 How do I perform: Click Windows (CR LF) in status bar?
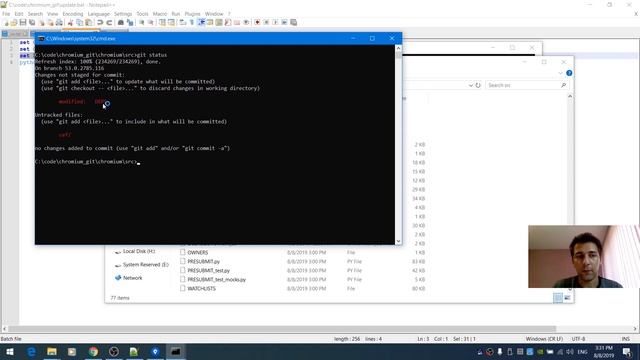(x=544, y=339)
